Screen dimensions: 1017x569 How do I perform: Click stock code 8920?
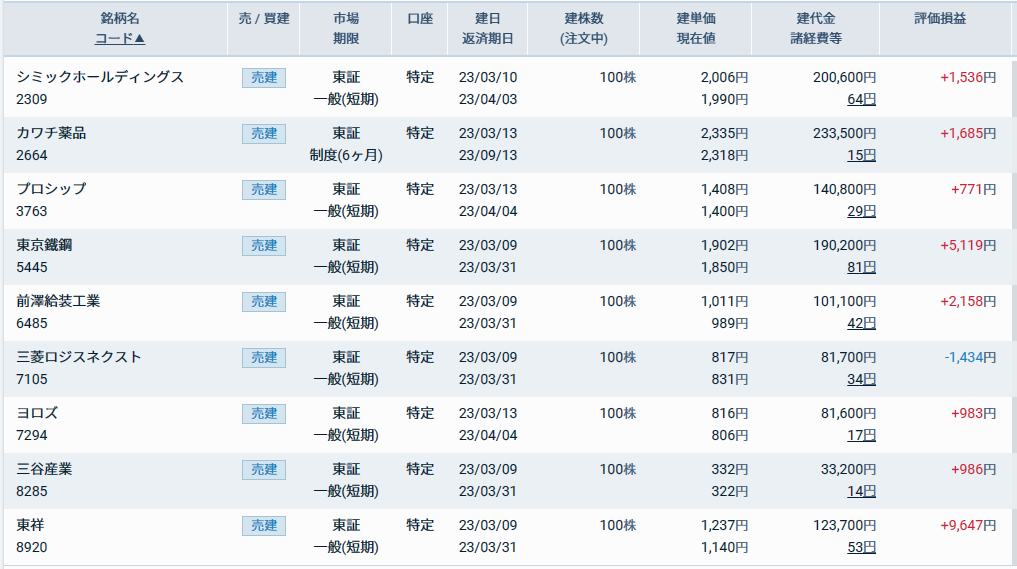pos(32,547)
